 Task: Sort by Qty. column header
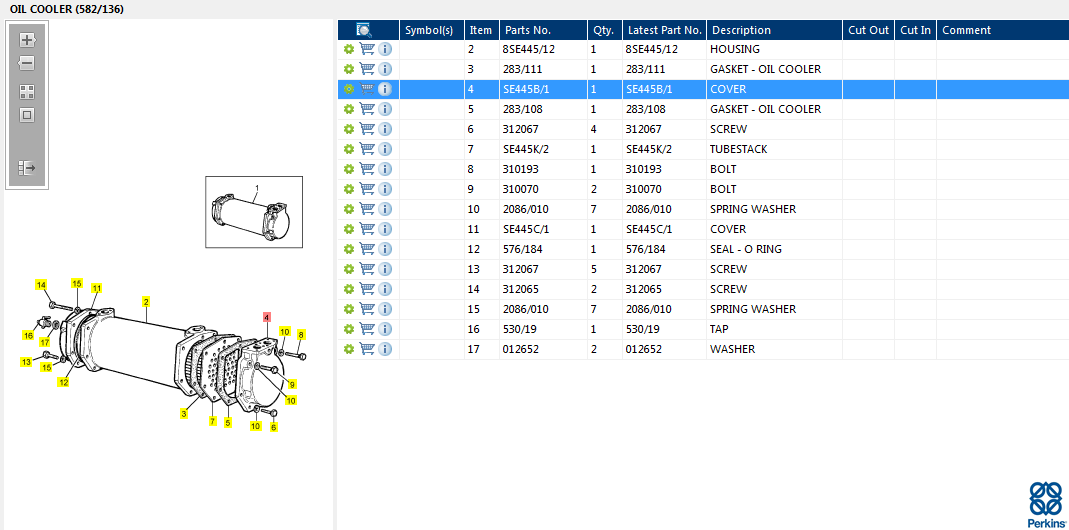coord(605,30)
